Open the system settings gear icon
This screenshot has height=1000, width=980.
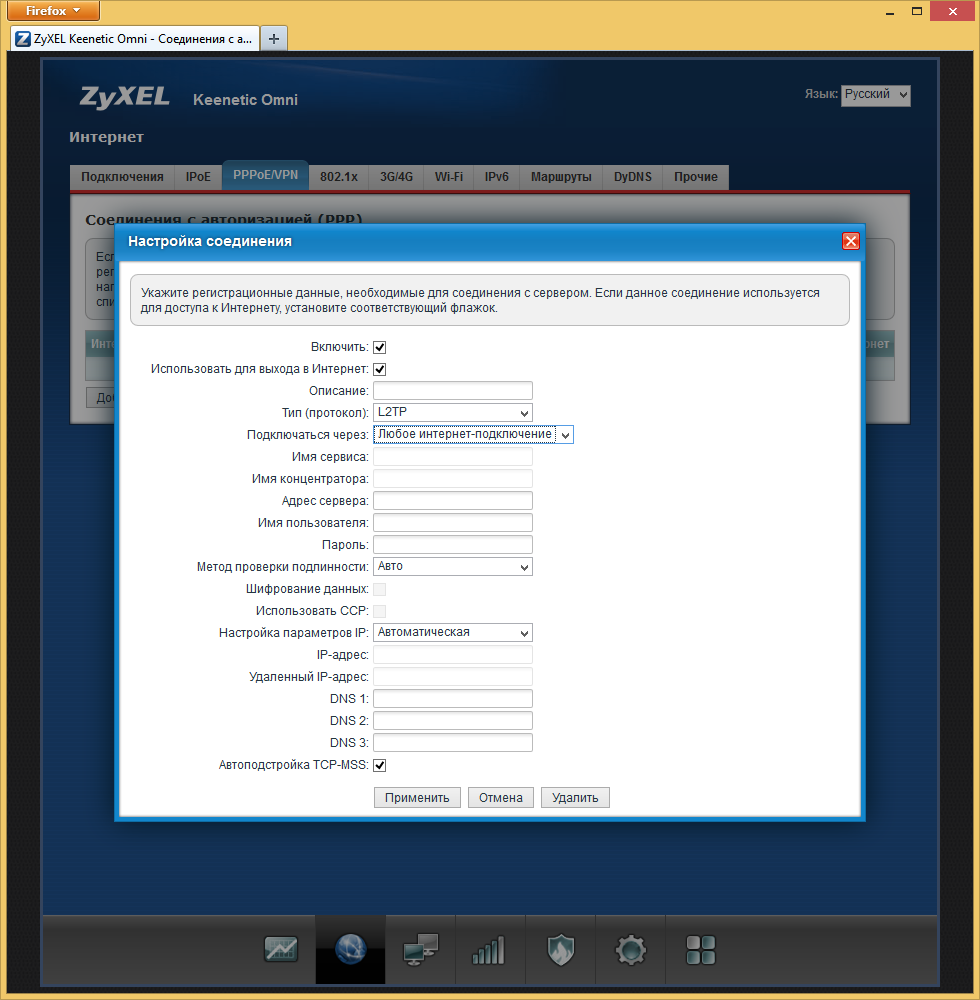[631, 950]
